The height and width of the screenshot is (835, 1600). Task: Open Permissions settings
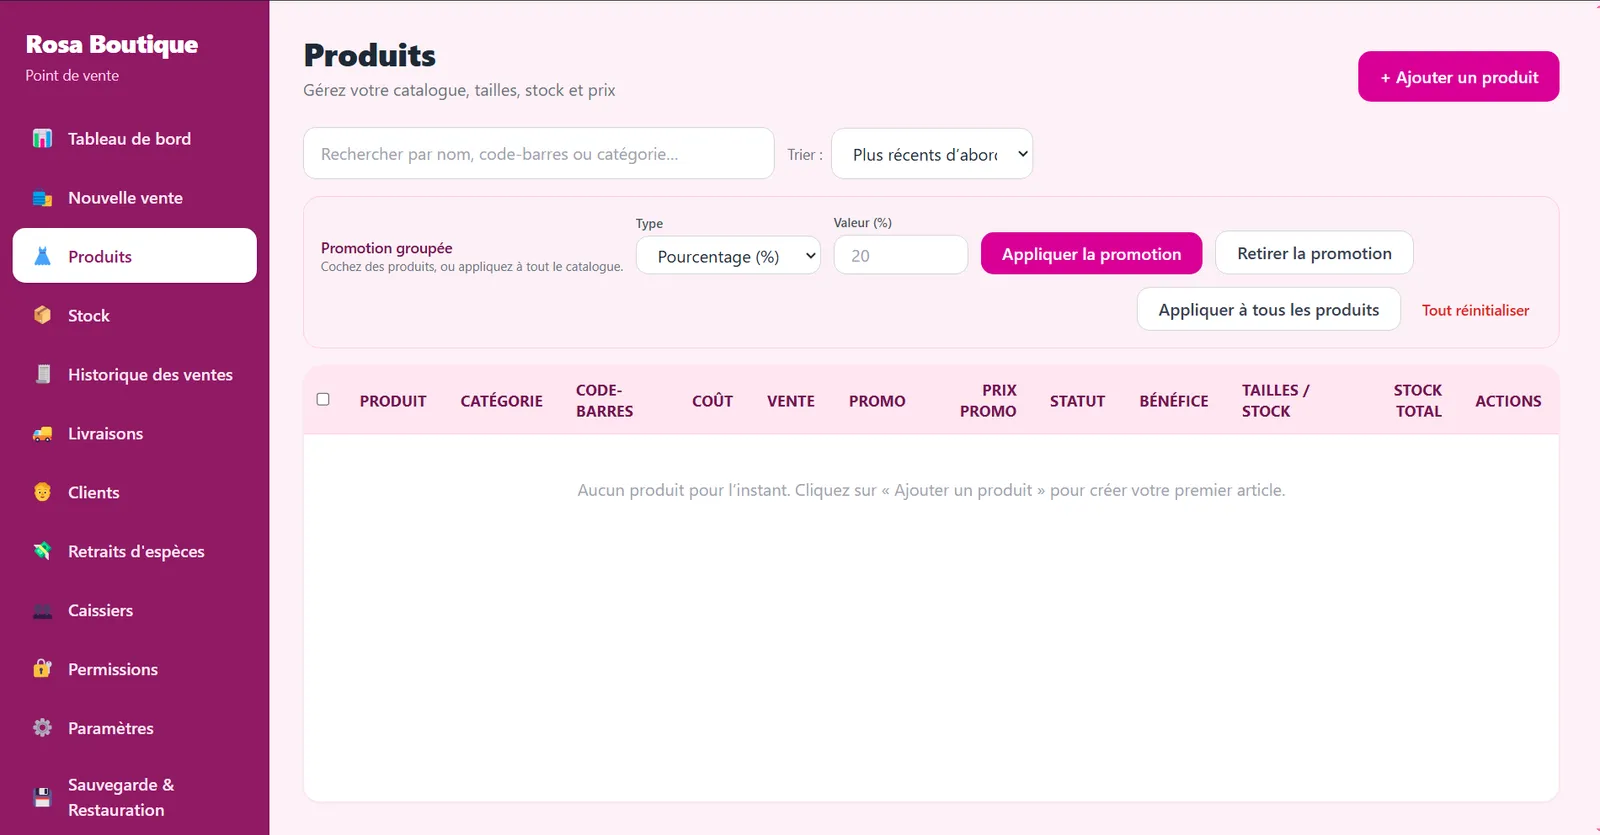135,669
